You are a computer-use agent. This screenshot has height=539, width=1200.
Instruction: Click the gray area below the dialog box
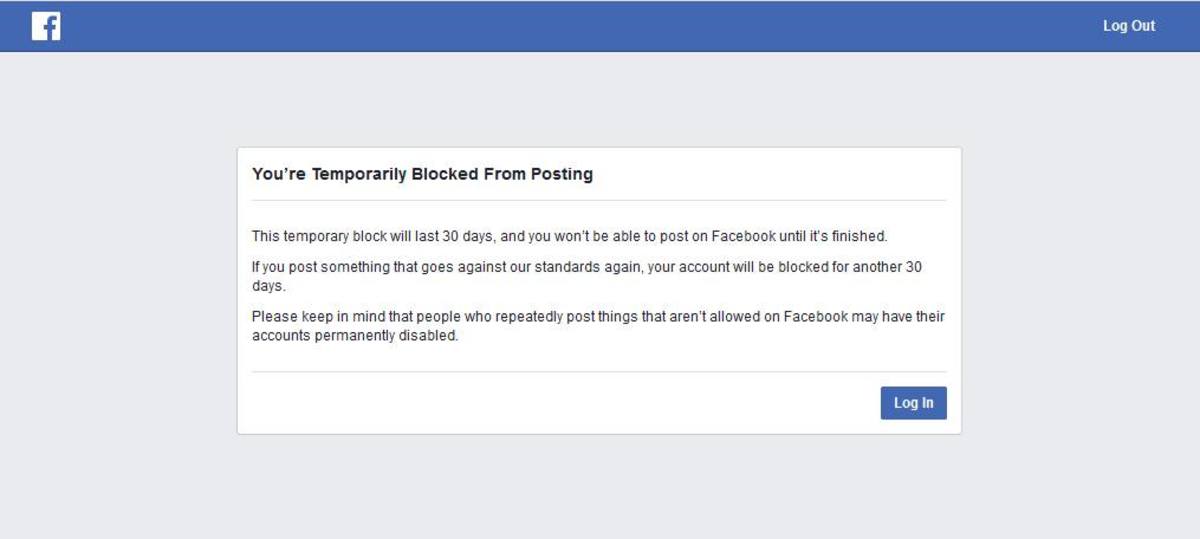[599, 487]
